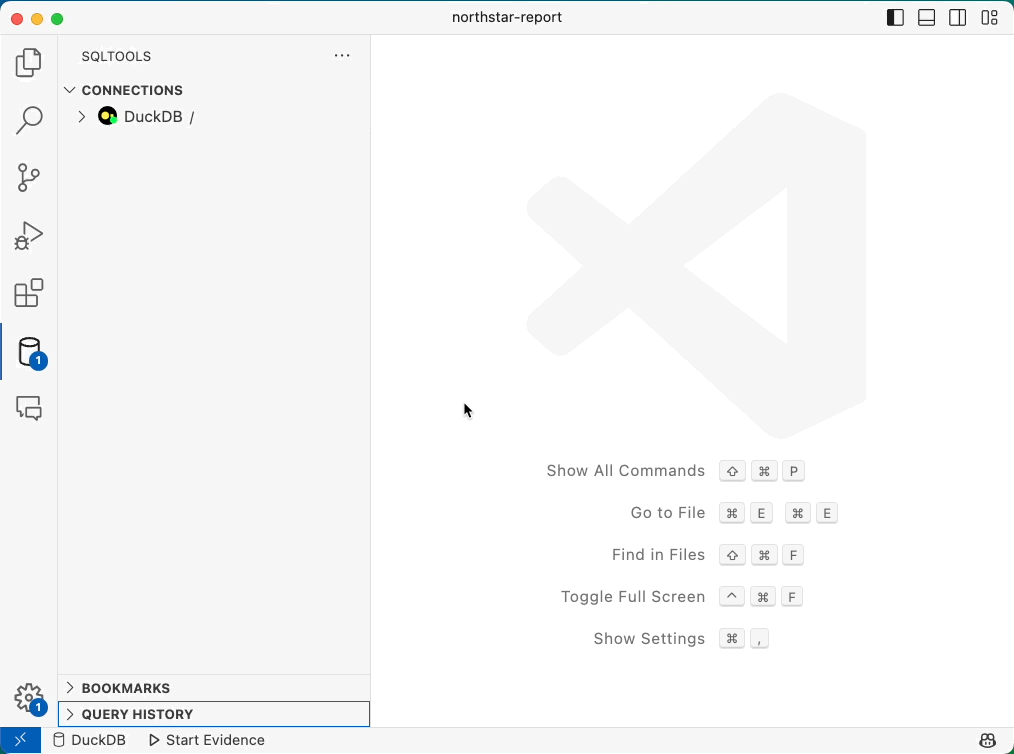Open the Manage gear menu
Viewport: 1014px width, 754px height.
(x=29, y=697)
